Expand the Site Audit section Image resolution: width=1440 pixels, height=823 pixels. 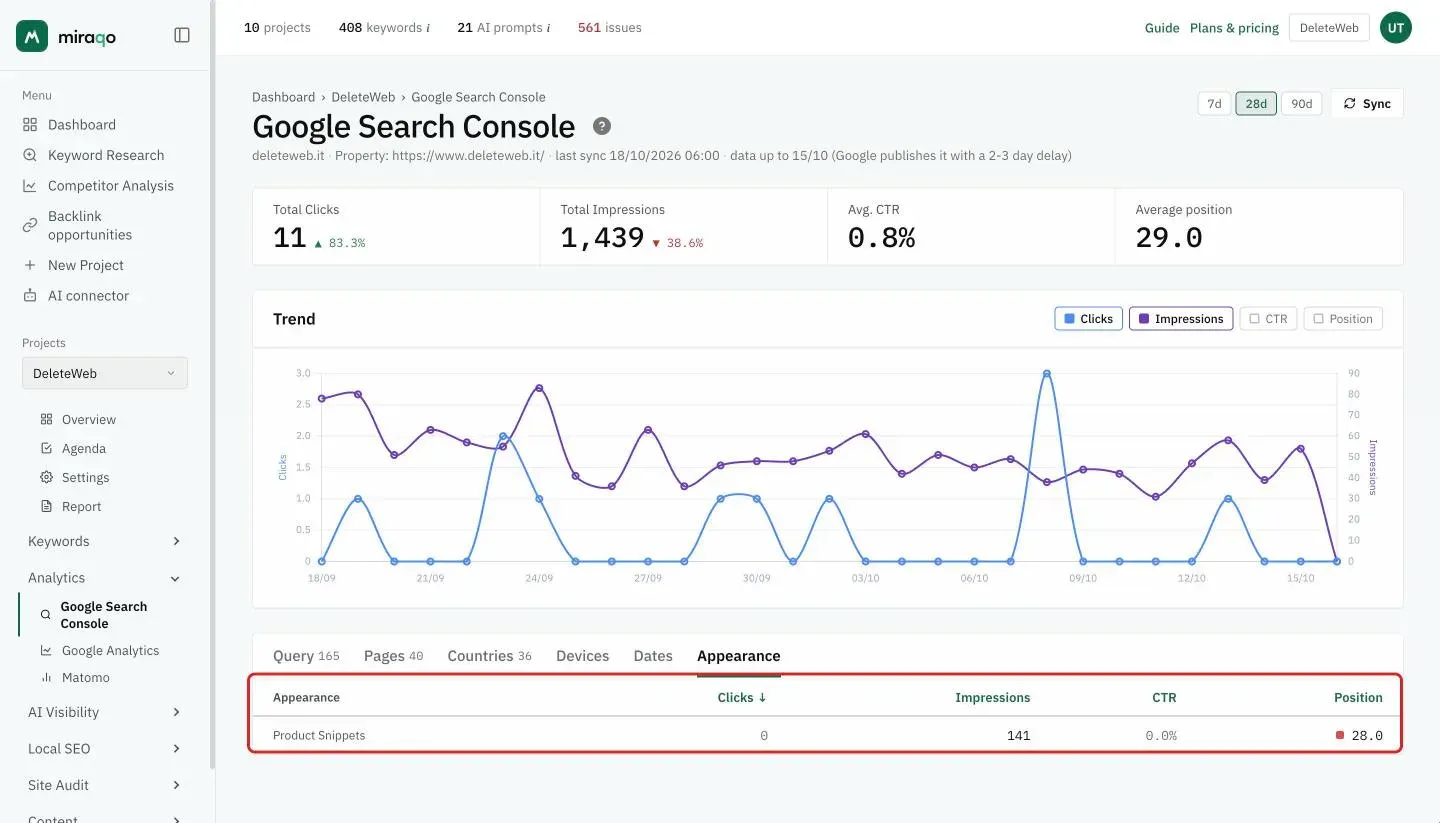pos(104,785)
